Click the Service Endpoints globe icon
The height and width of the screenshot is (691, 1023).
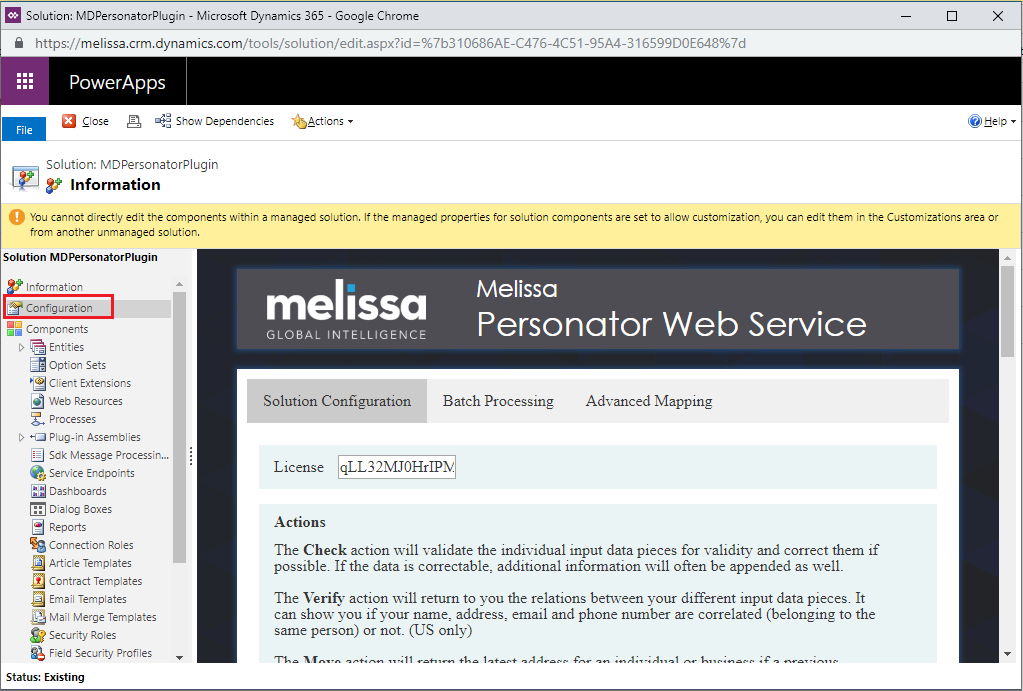[38, 473]
